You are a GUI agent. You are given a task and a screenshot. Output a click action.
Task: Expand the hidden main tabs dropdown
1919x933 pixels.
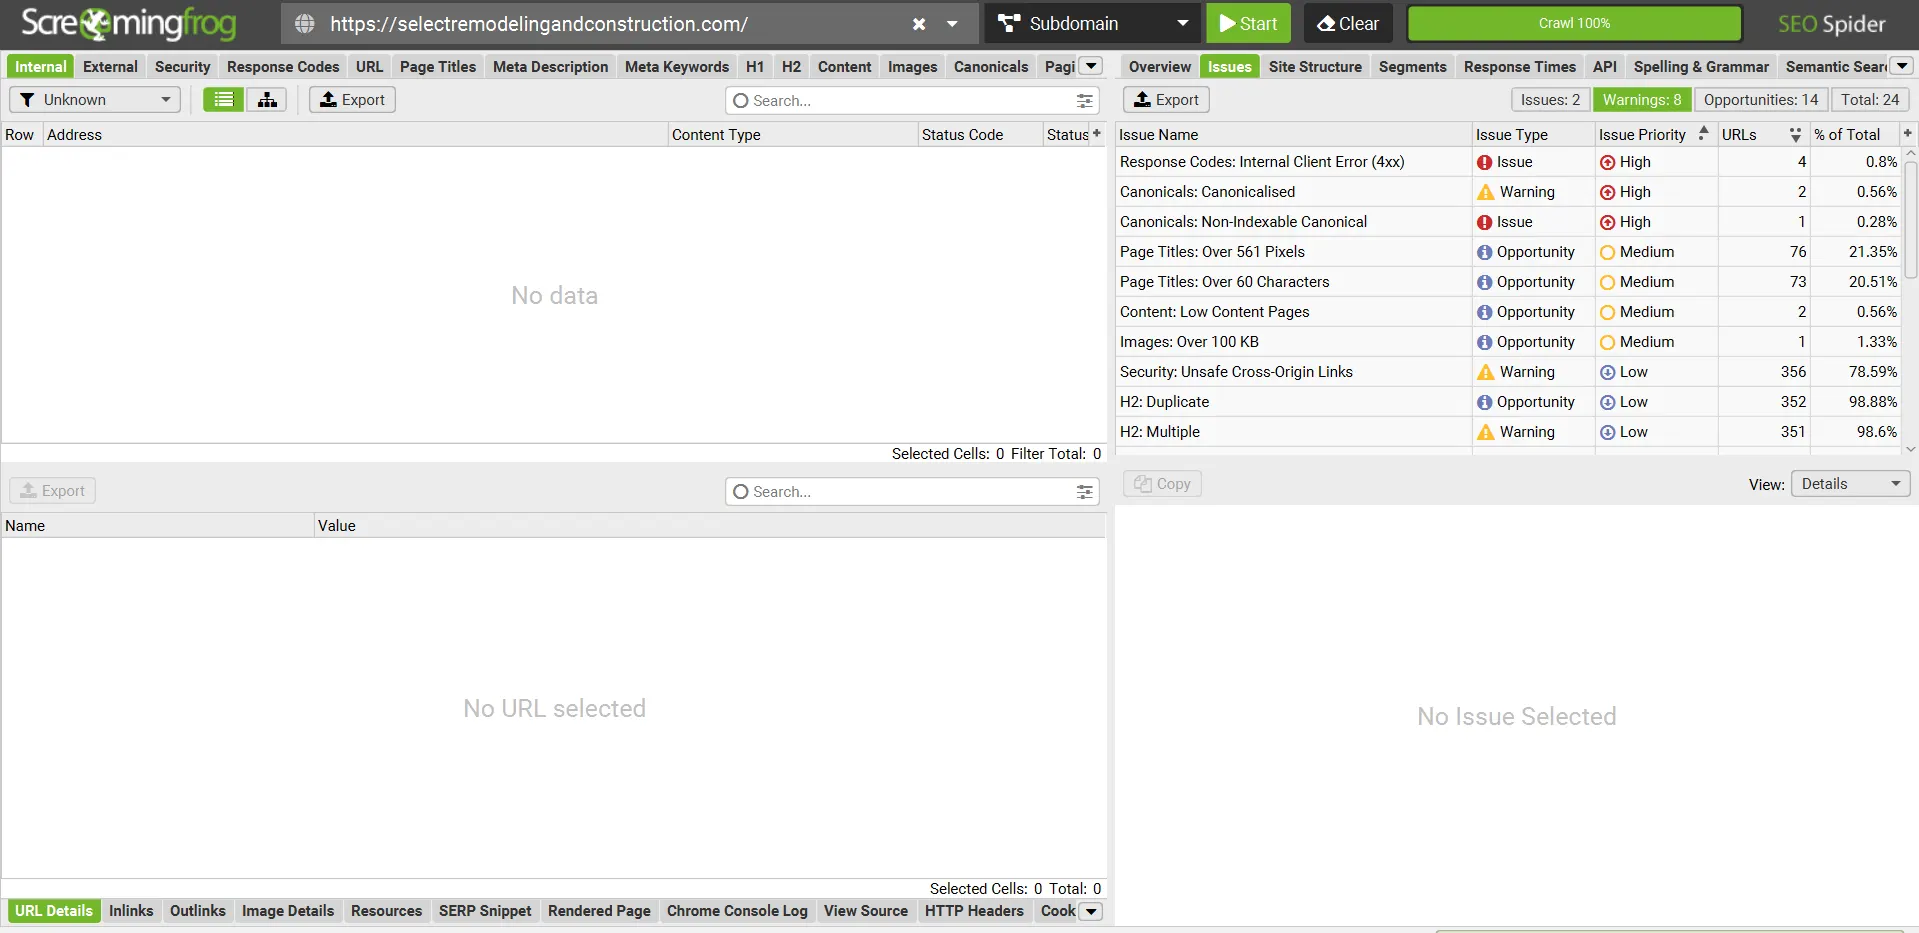[x=1092, y=66]
